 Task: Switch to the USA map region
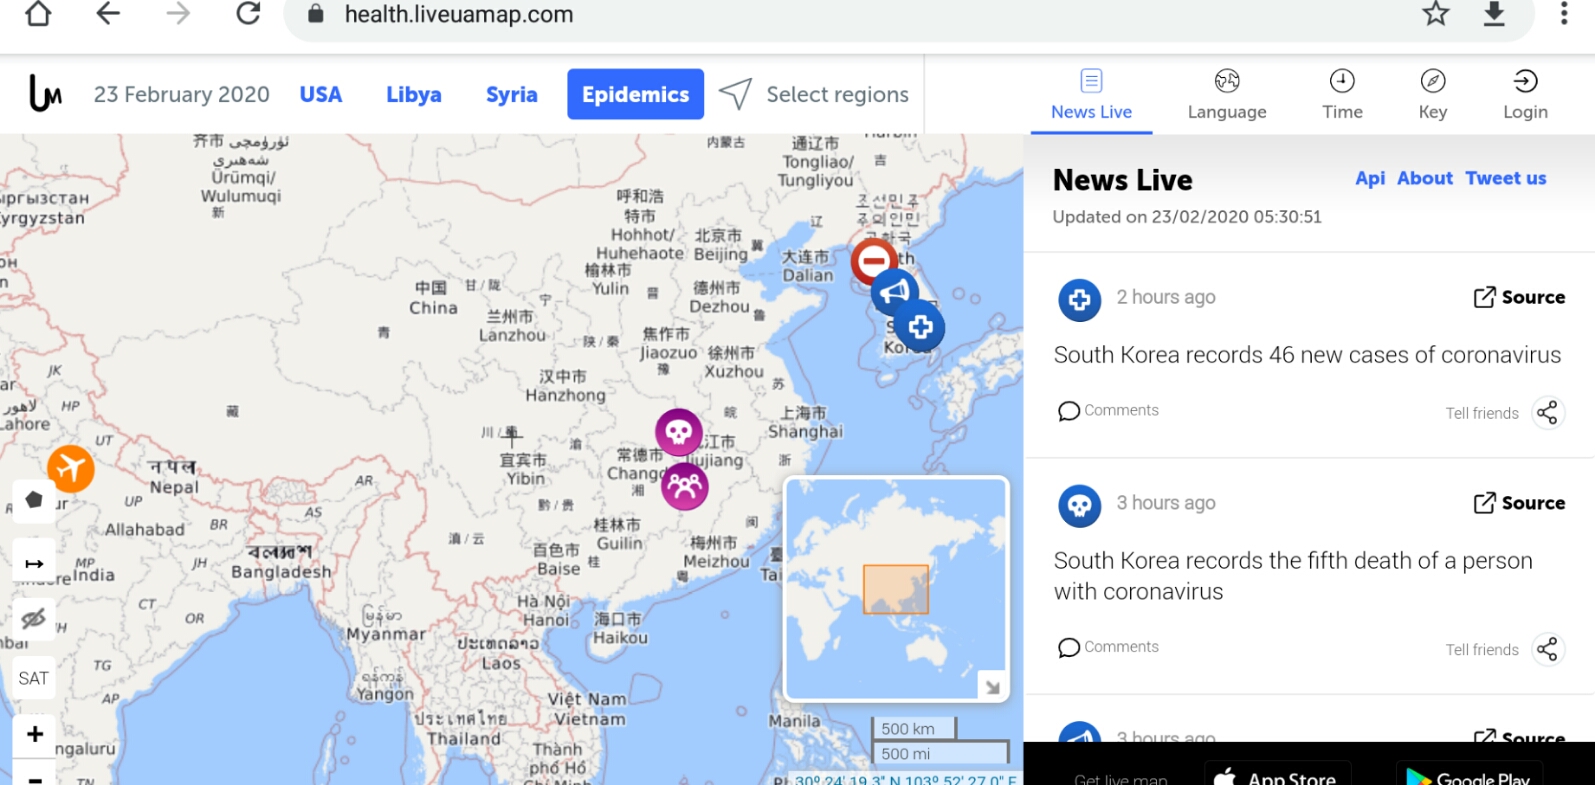tap(321, 94)
